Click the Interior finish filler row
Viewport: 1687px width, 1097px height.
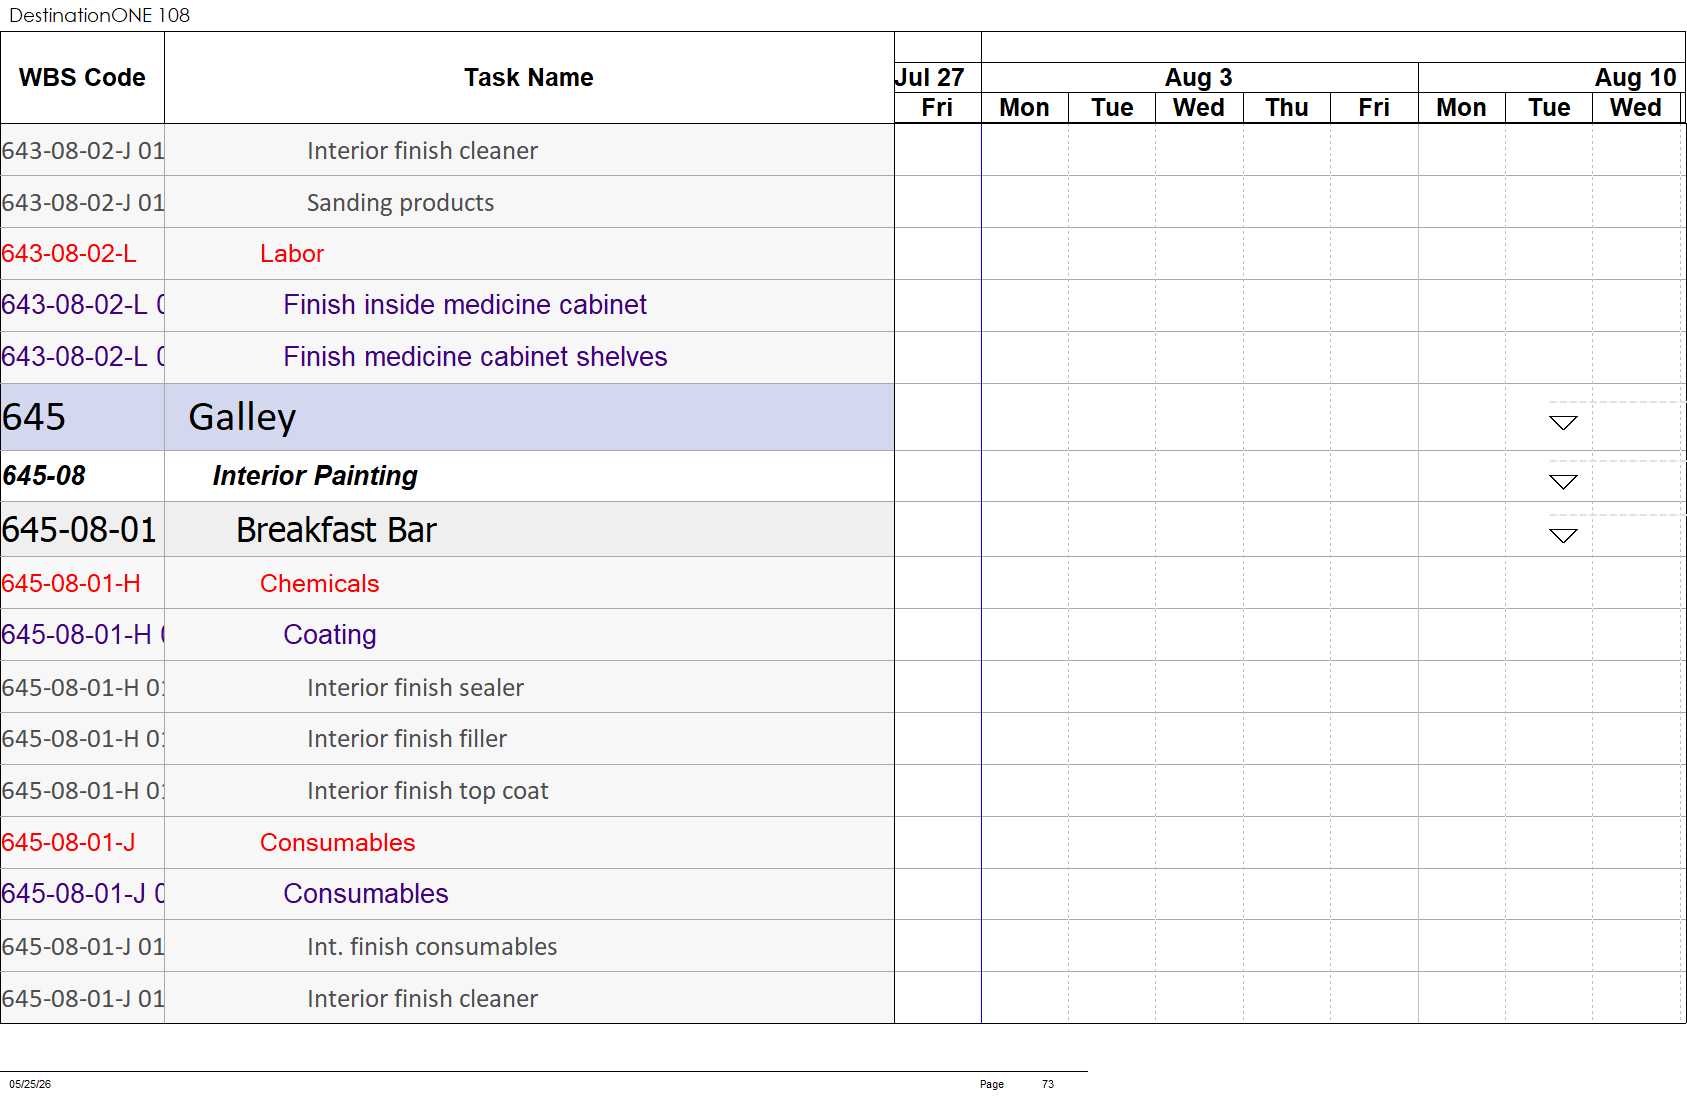pyautogui.click(x=447, y=739)
